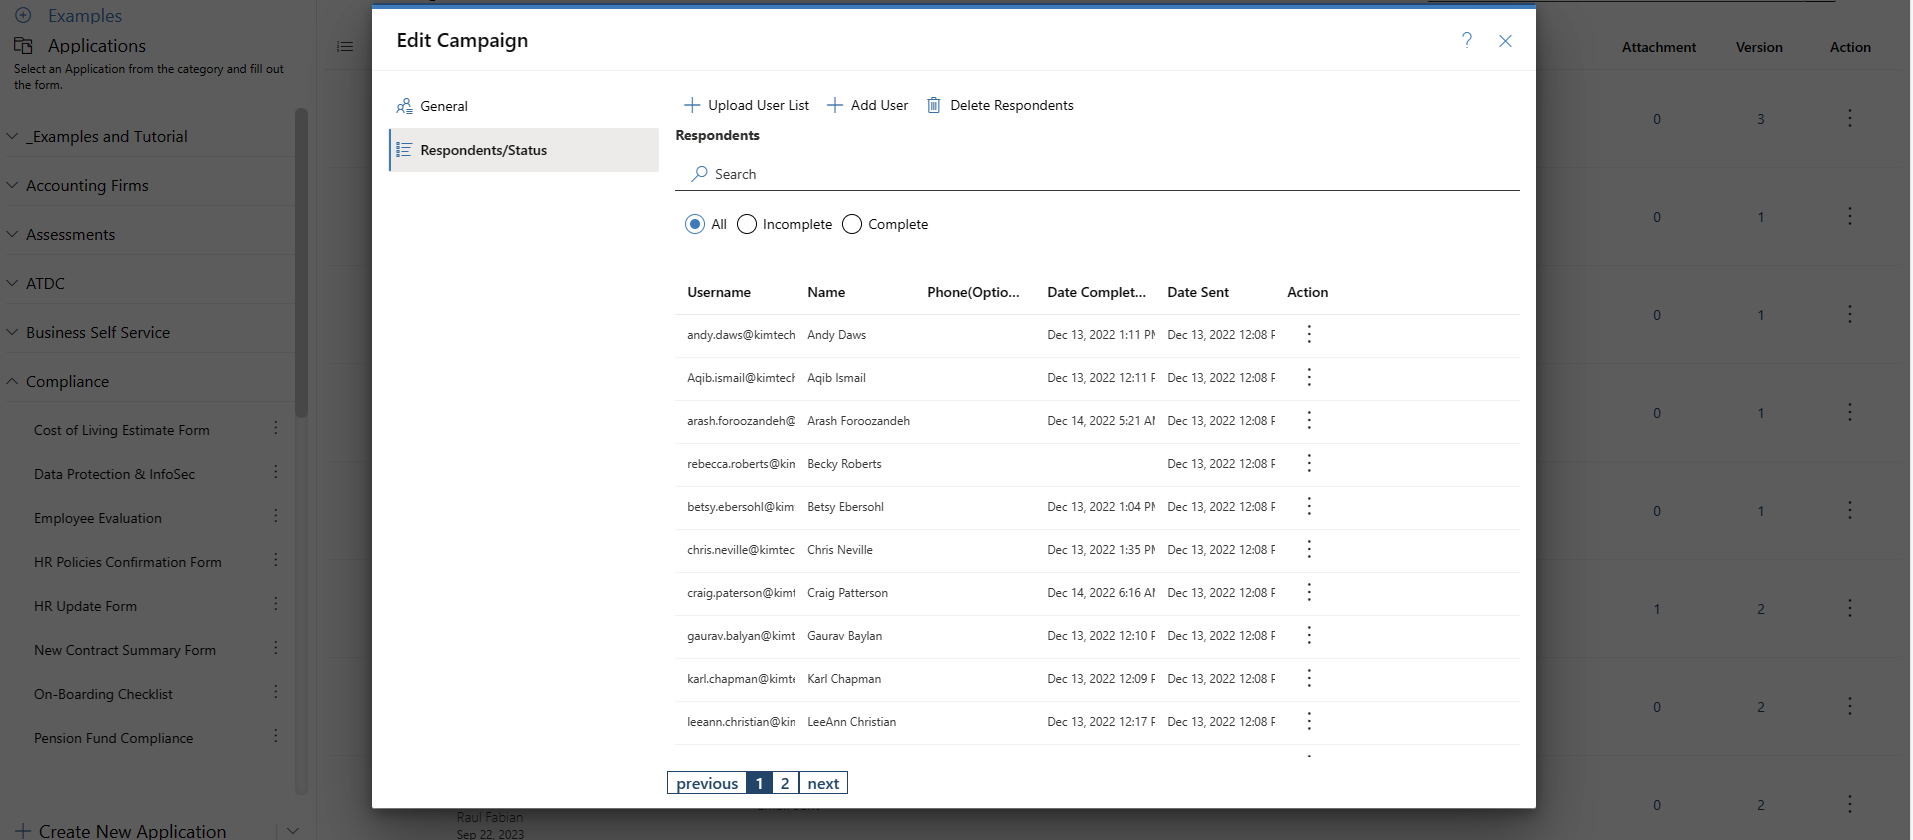Click Delete Respondents trash icon

point(933,105)
